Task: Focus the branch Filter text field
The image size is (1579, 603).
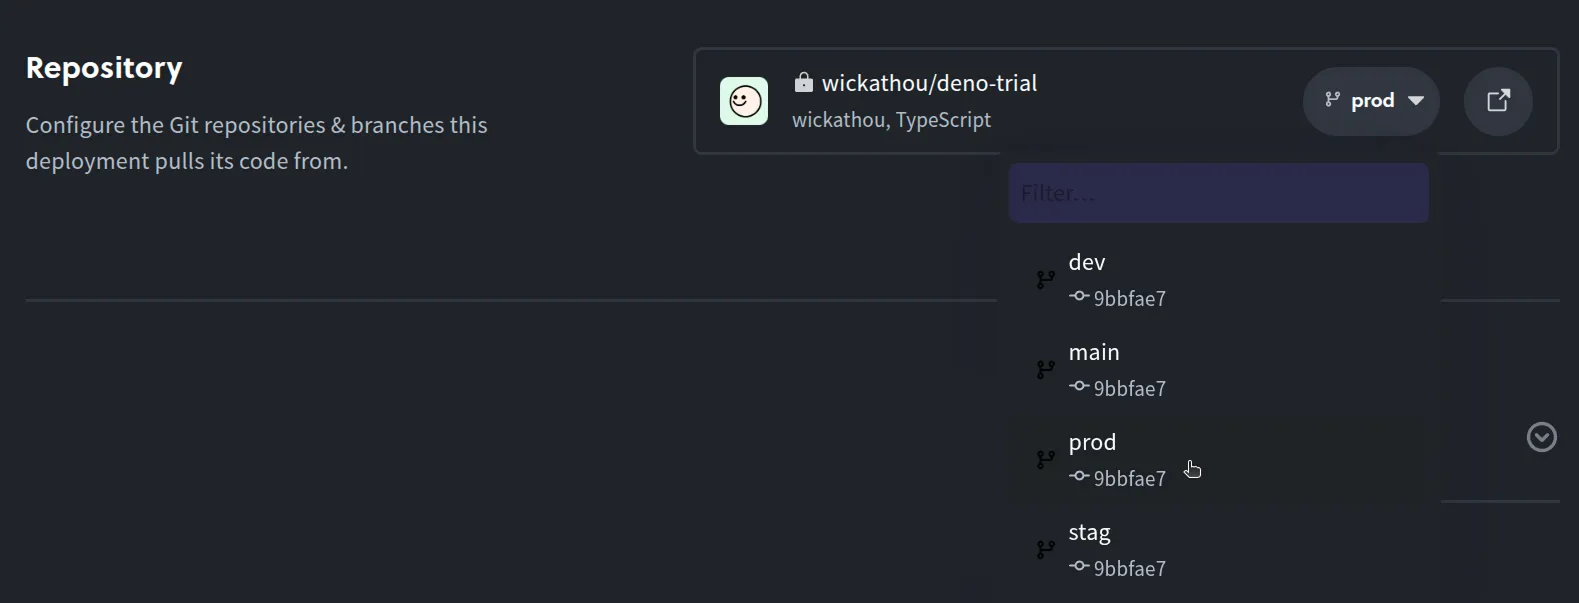Action: [1218, 193]
